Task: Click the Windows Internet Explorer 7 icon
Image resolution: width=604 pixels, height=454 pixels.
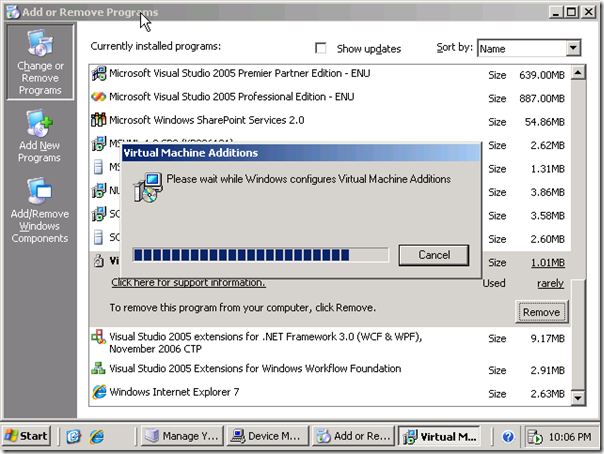Action: point(99,392)
